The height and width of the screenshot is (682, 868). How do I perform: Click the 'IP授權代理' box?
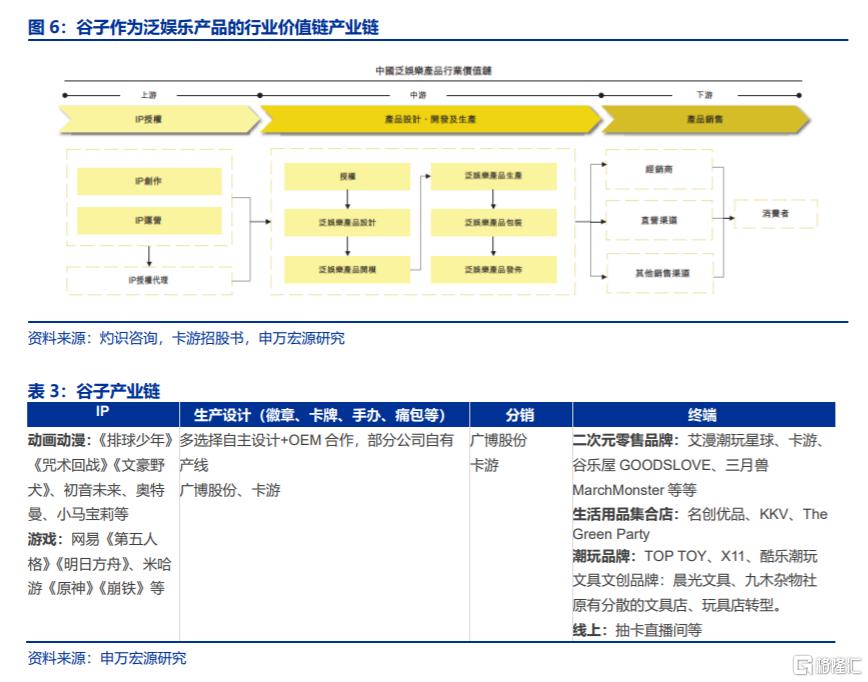149,280
